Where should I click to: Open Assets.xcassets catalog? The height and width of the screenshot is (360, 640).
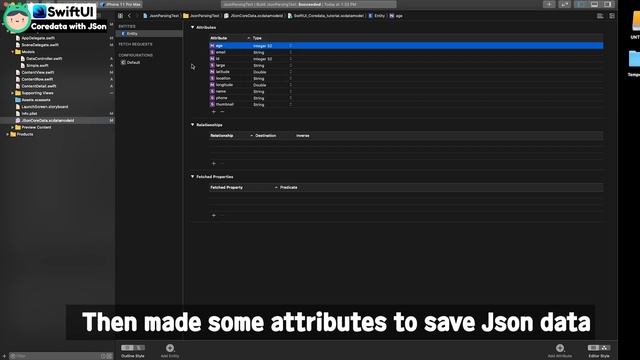(36, 100)
